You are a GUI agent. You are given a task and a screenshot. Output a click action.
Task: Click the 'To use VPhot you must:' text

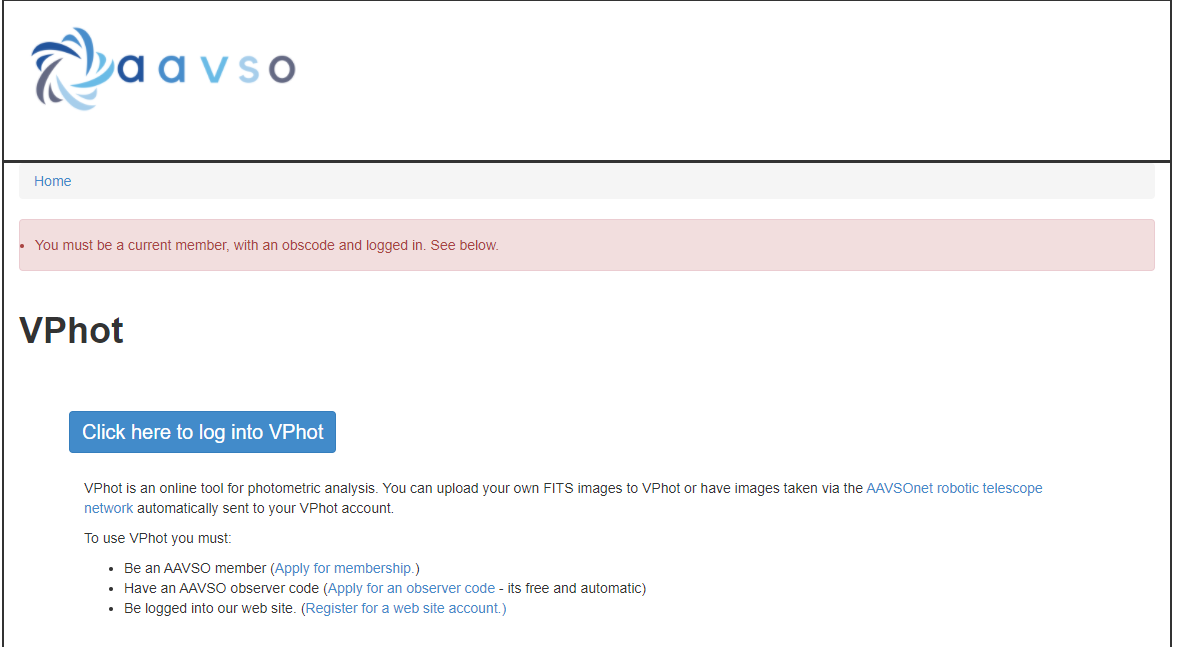158,538
